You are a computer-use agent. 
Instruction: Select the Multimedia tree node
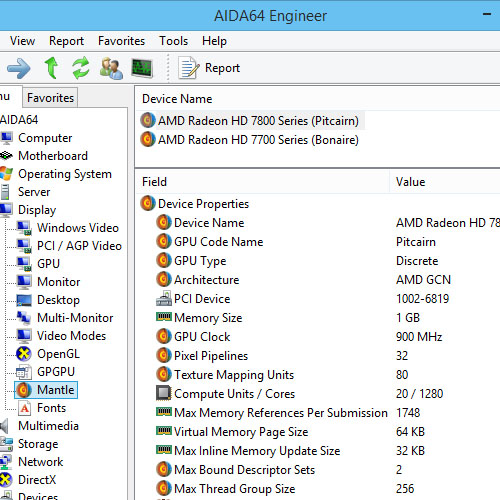(48, 426)
